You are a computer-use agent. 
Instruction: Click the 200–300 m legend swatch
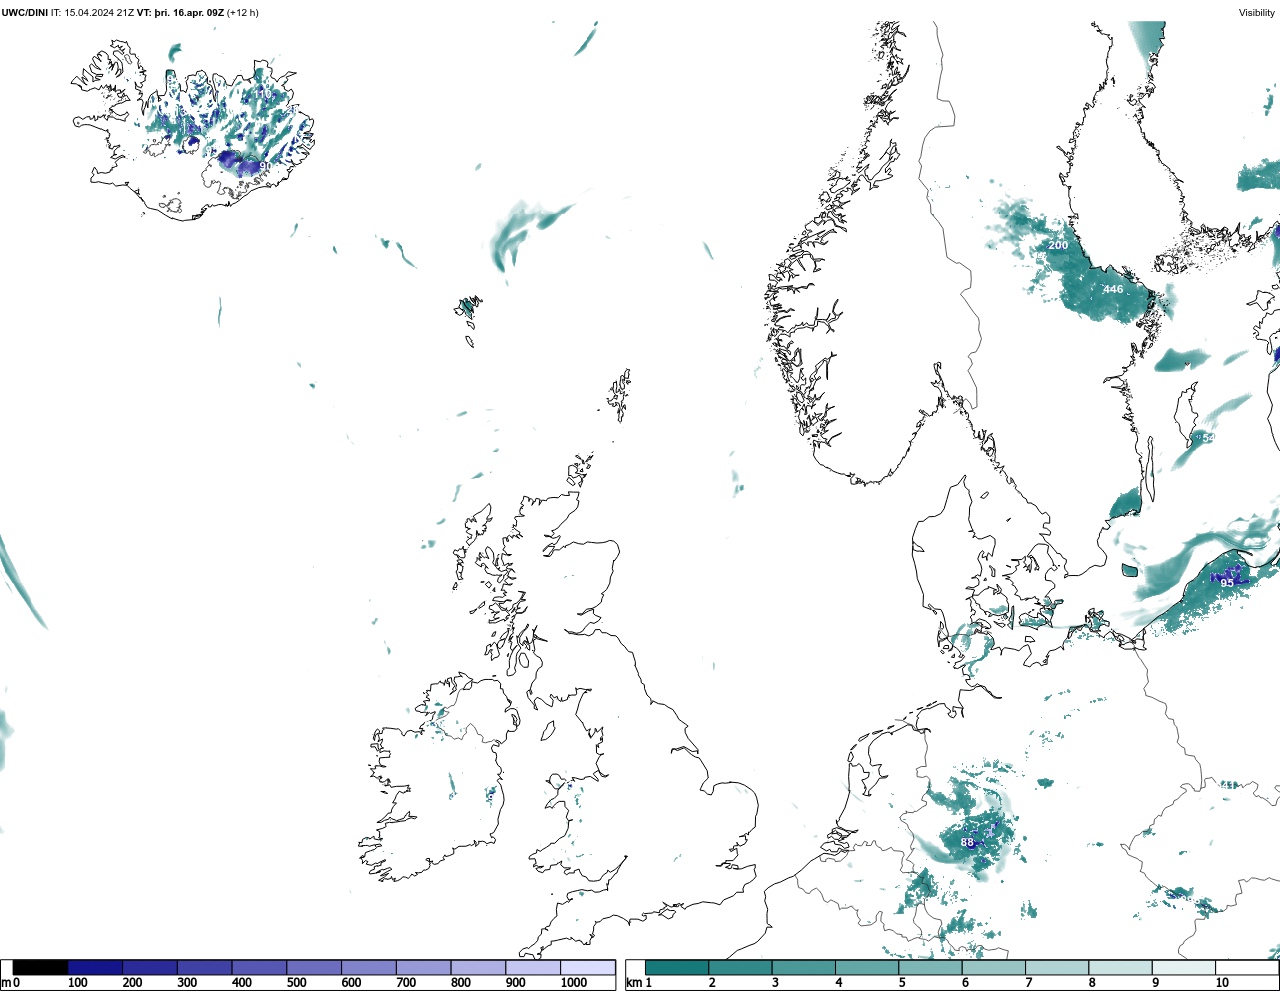click(150, 968)
